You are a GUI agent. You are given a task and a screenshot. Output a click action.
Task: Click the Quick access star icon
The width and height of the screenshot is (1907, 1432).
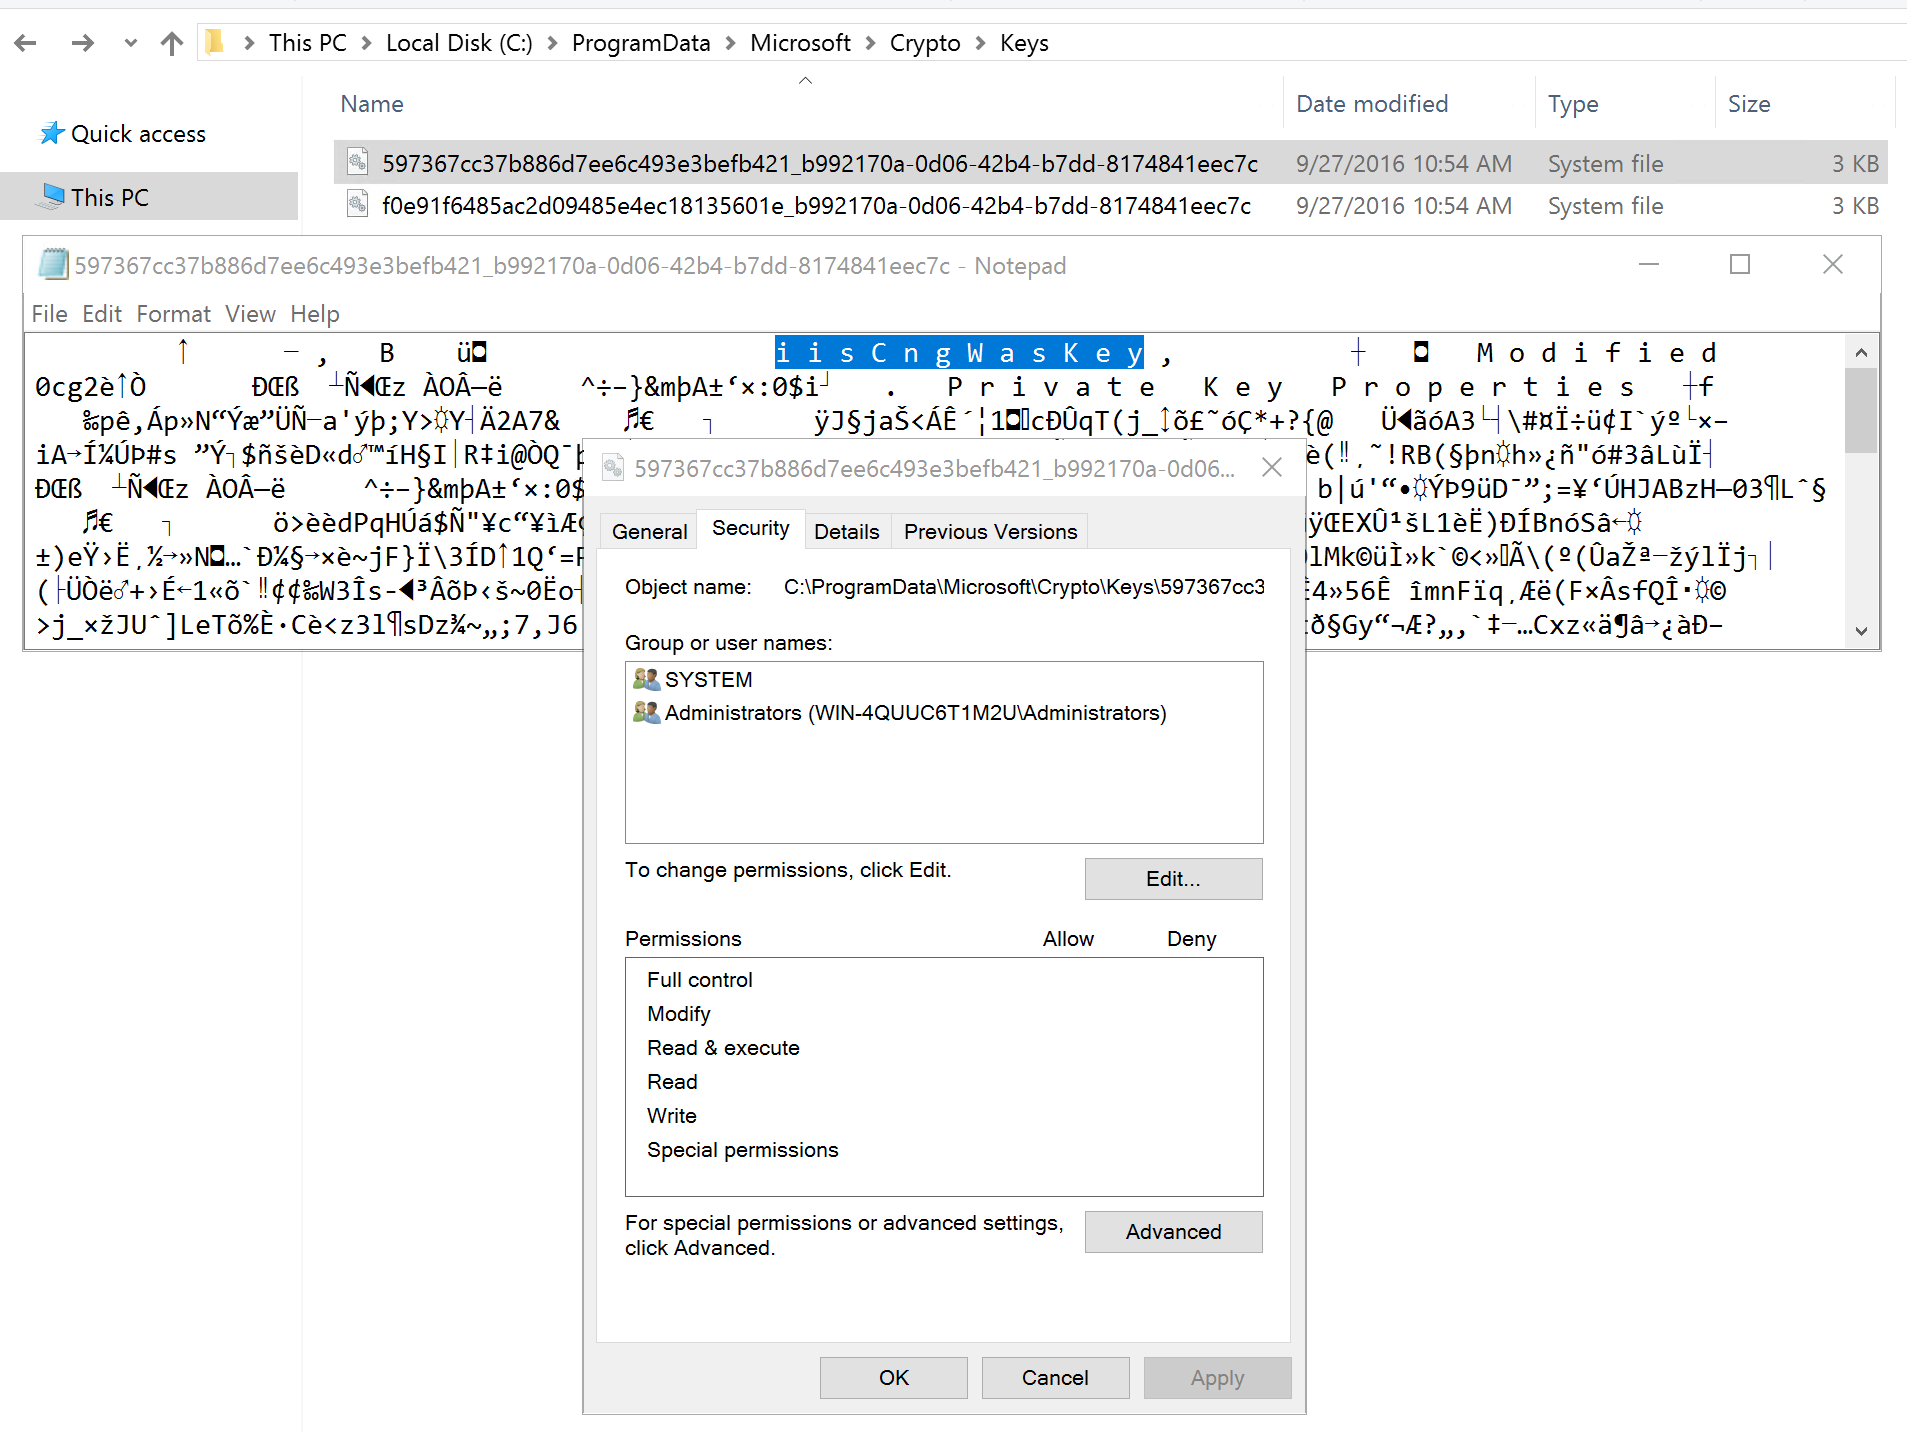click(52, 133)
